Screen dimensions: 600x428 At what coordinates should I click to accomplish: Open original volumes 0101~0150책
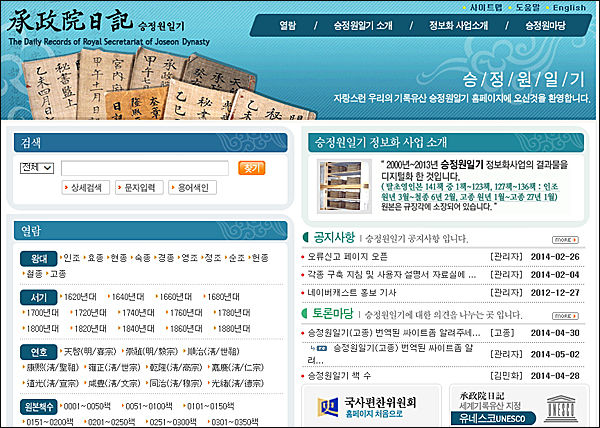tap(210, 406)
